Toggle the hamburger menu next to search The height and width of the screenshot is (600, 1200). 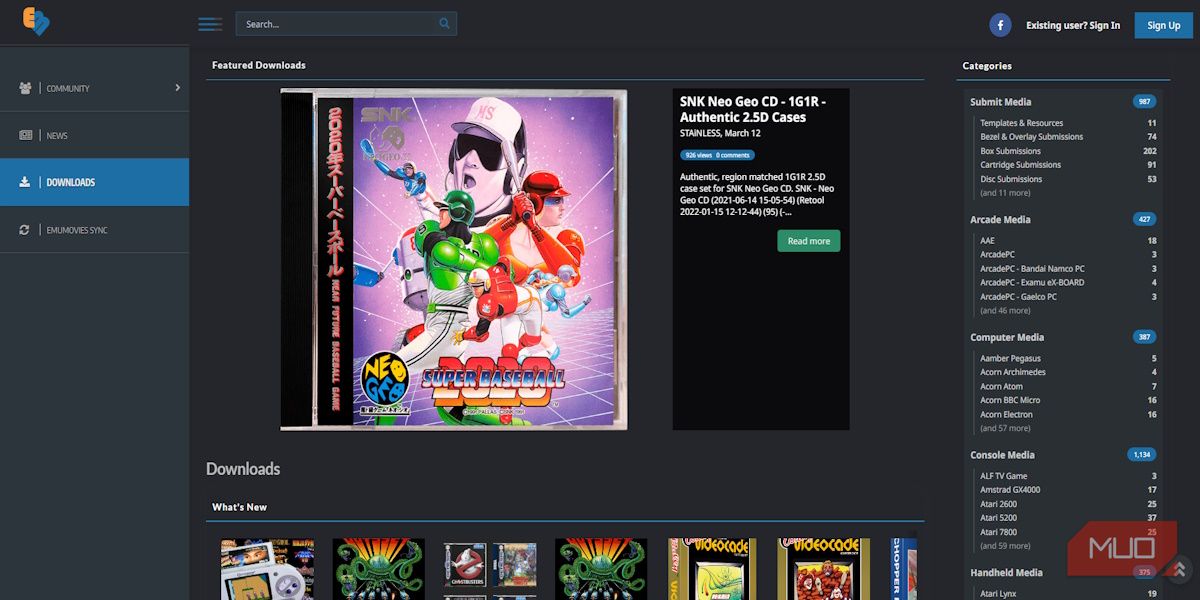pyautogui.click(x=209, y=24)
